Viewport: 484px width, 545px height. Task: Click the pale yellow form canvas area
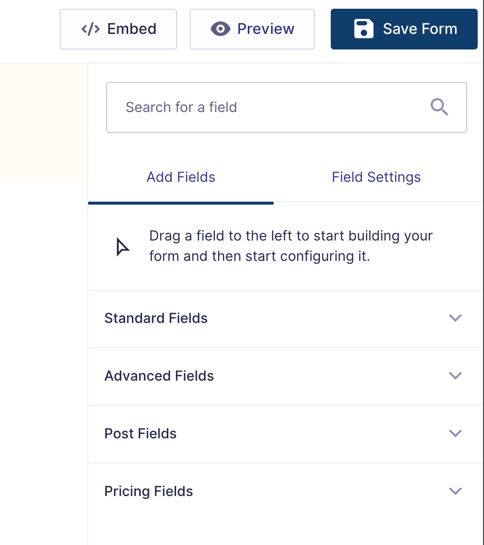[x=43, y=123]
